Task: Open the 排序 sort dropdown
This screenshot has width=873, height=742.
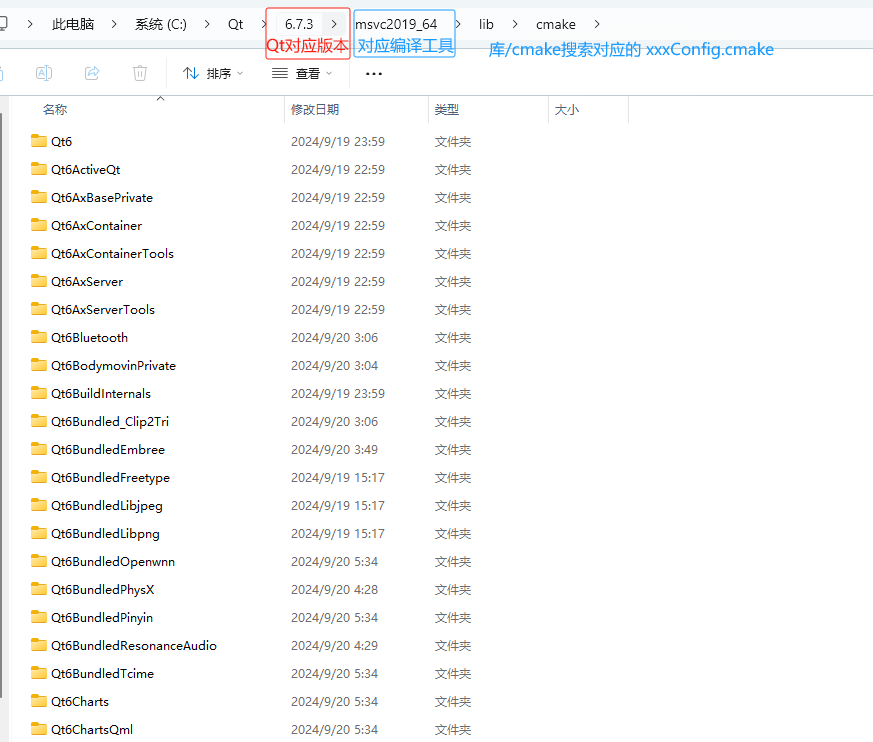Action: (213, 73)
